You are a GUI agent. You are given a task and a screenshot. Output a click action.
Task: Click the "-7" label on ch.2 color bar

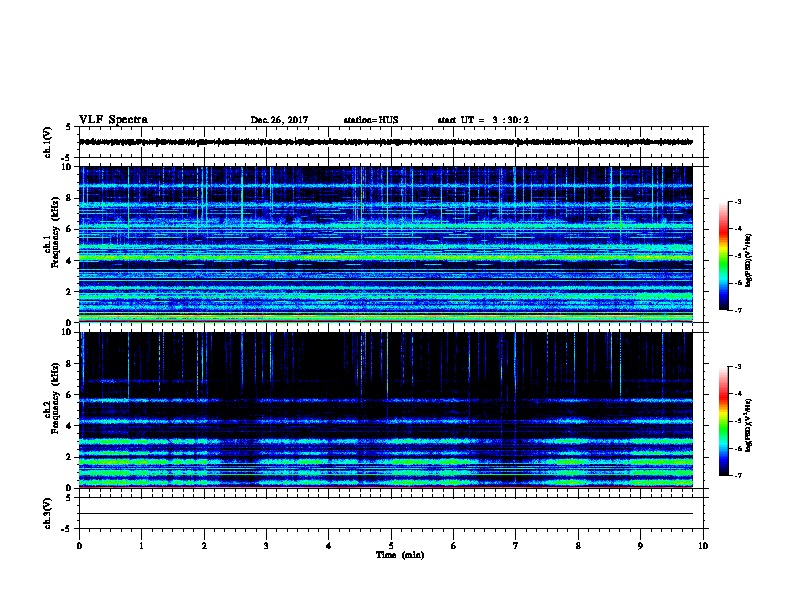tap(738, 475)
